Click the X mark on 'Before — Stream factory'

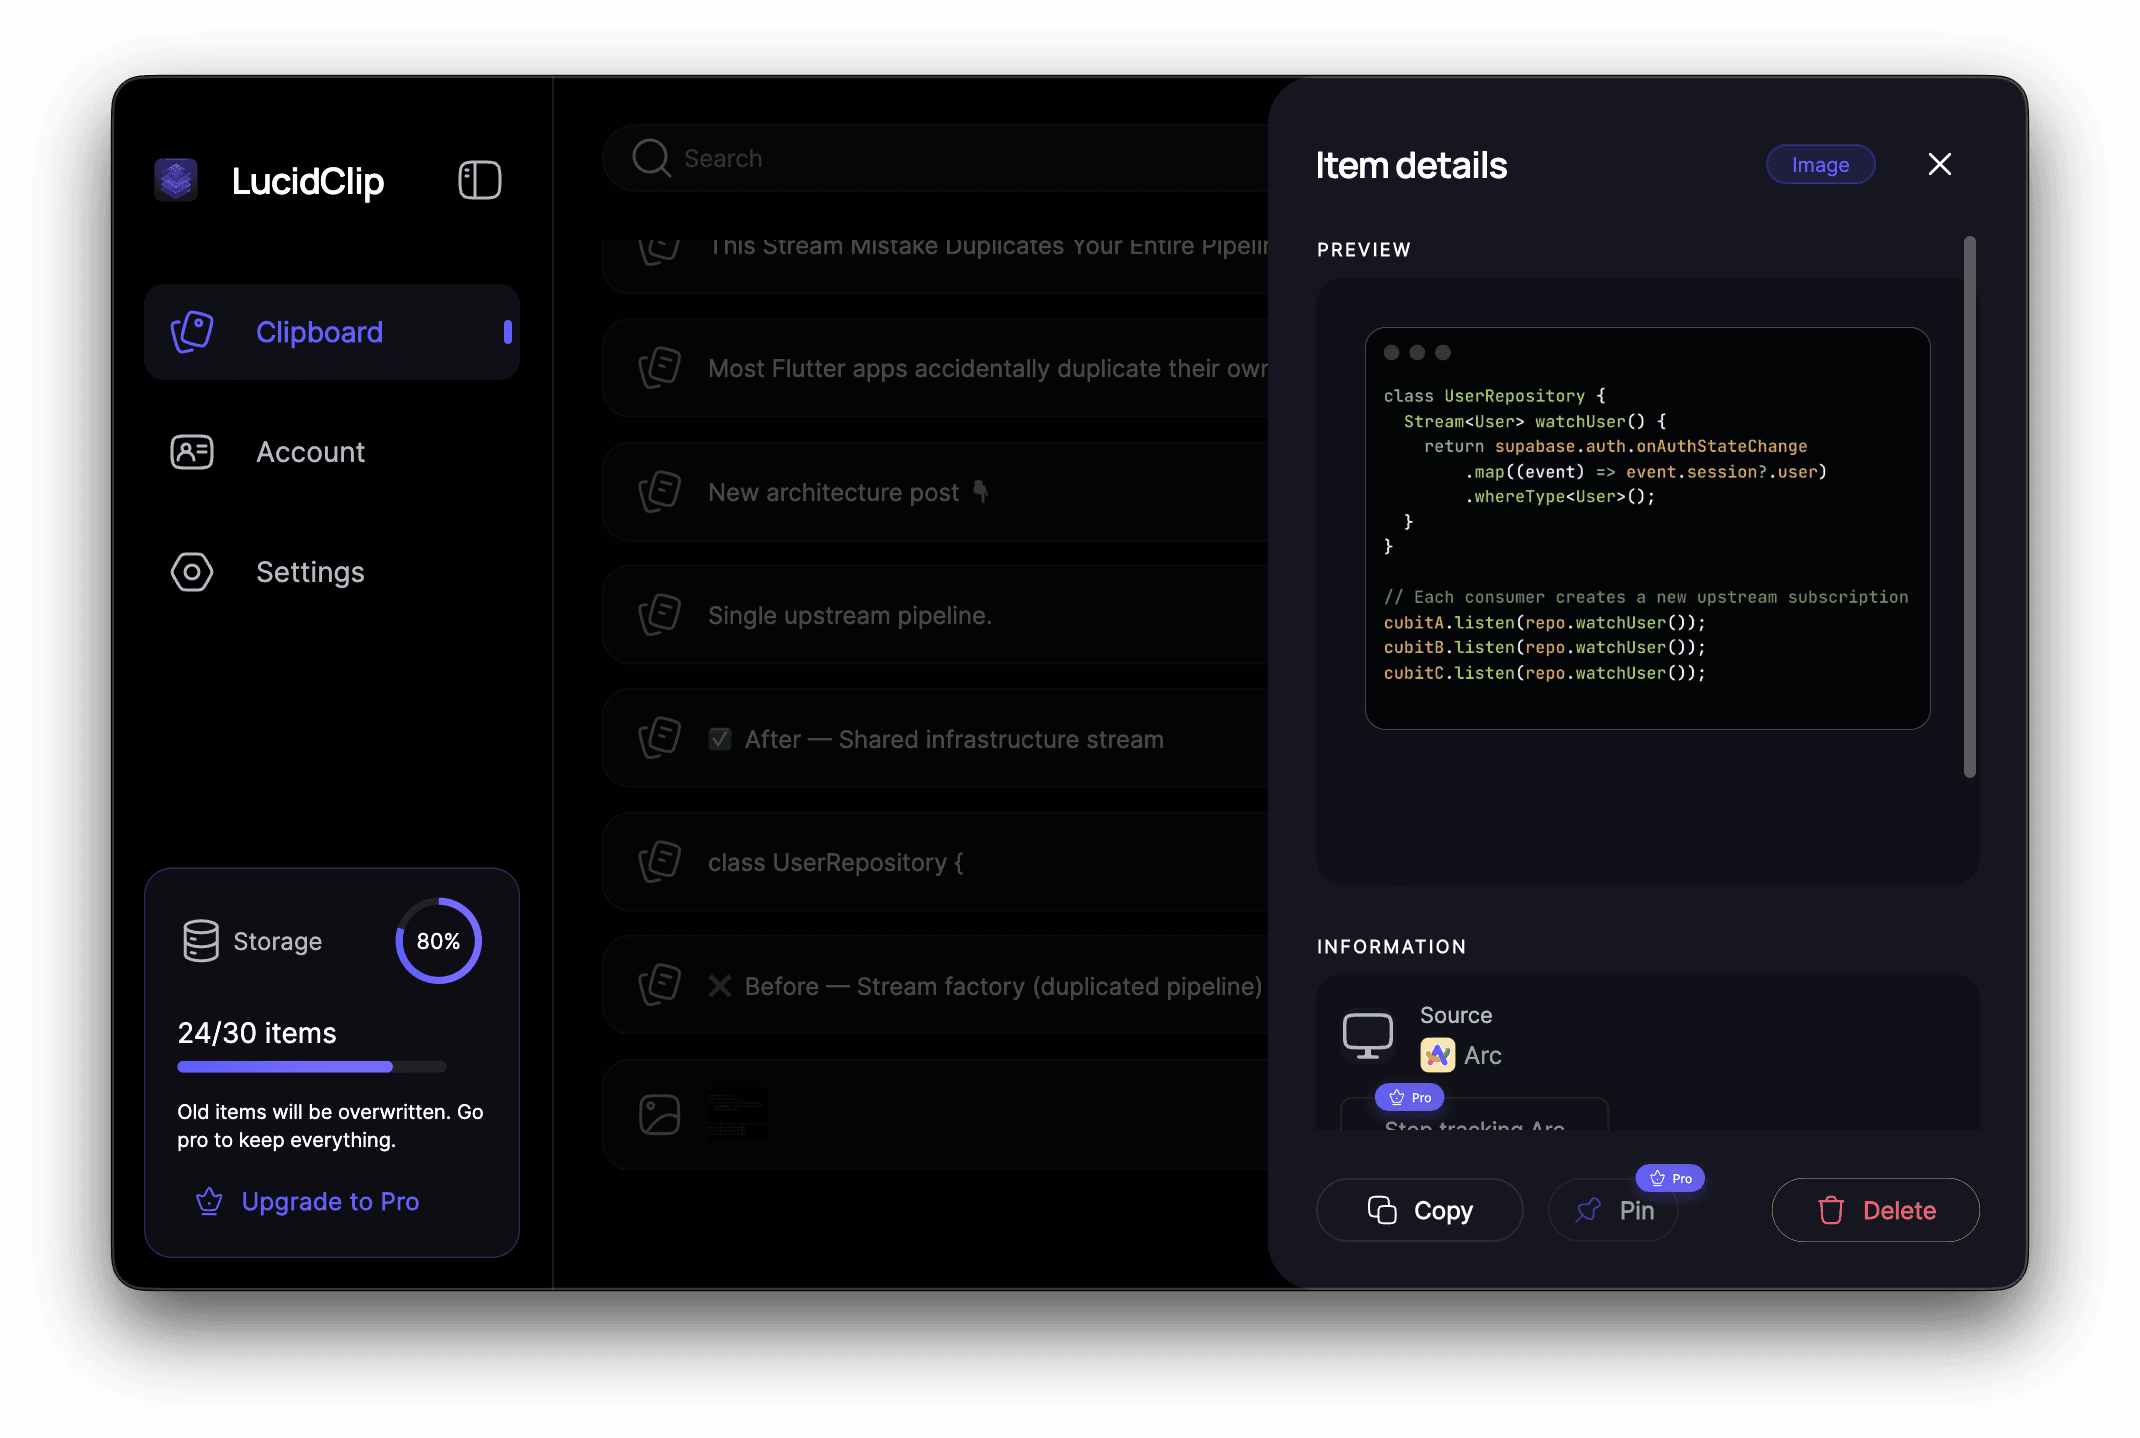[x=720, y=985]
